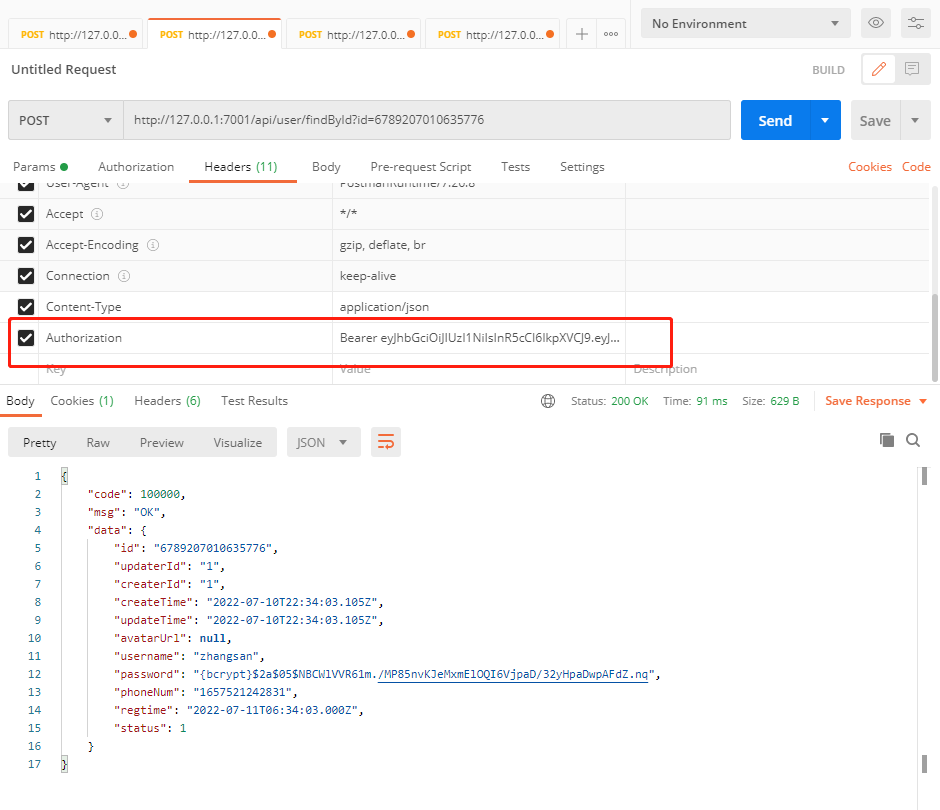Click the plus icon to add tab

[581, 34]
